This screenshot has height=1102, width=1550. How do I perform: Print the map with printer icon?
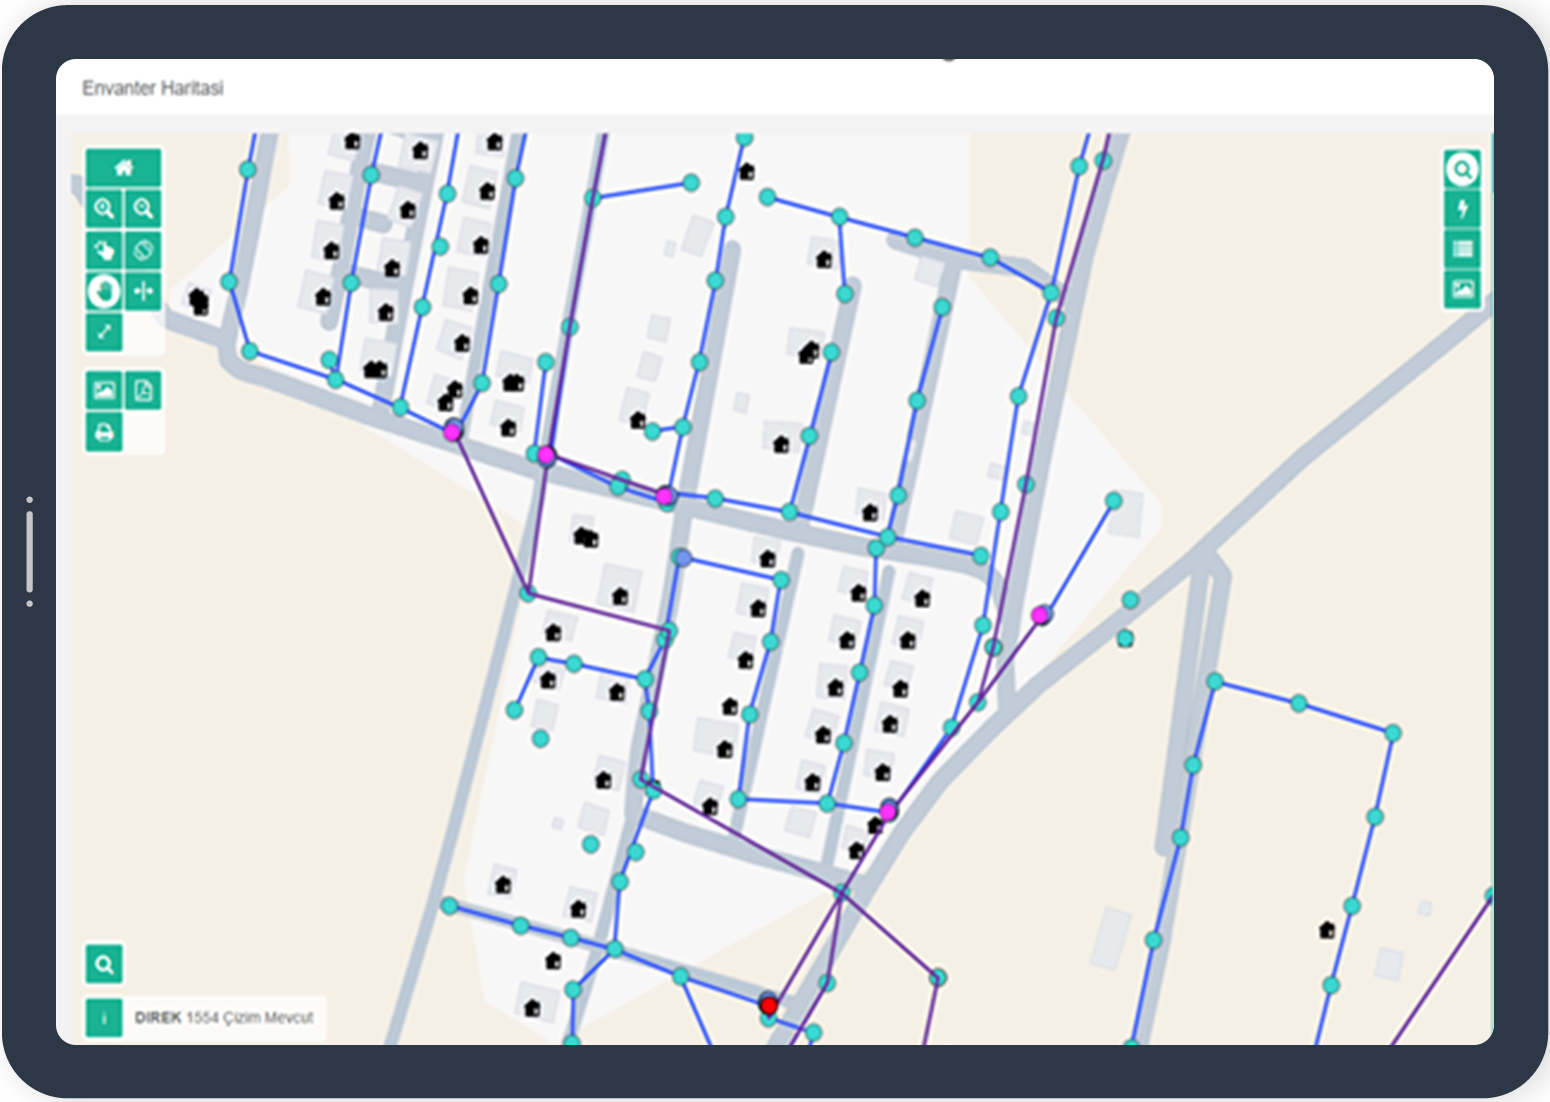click(x=104, y=432)
